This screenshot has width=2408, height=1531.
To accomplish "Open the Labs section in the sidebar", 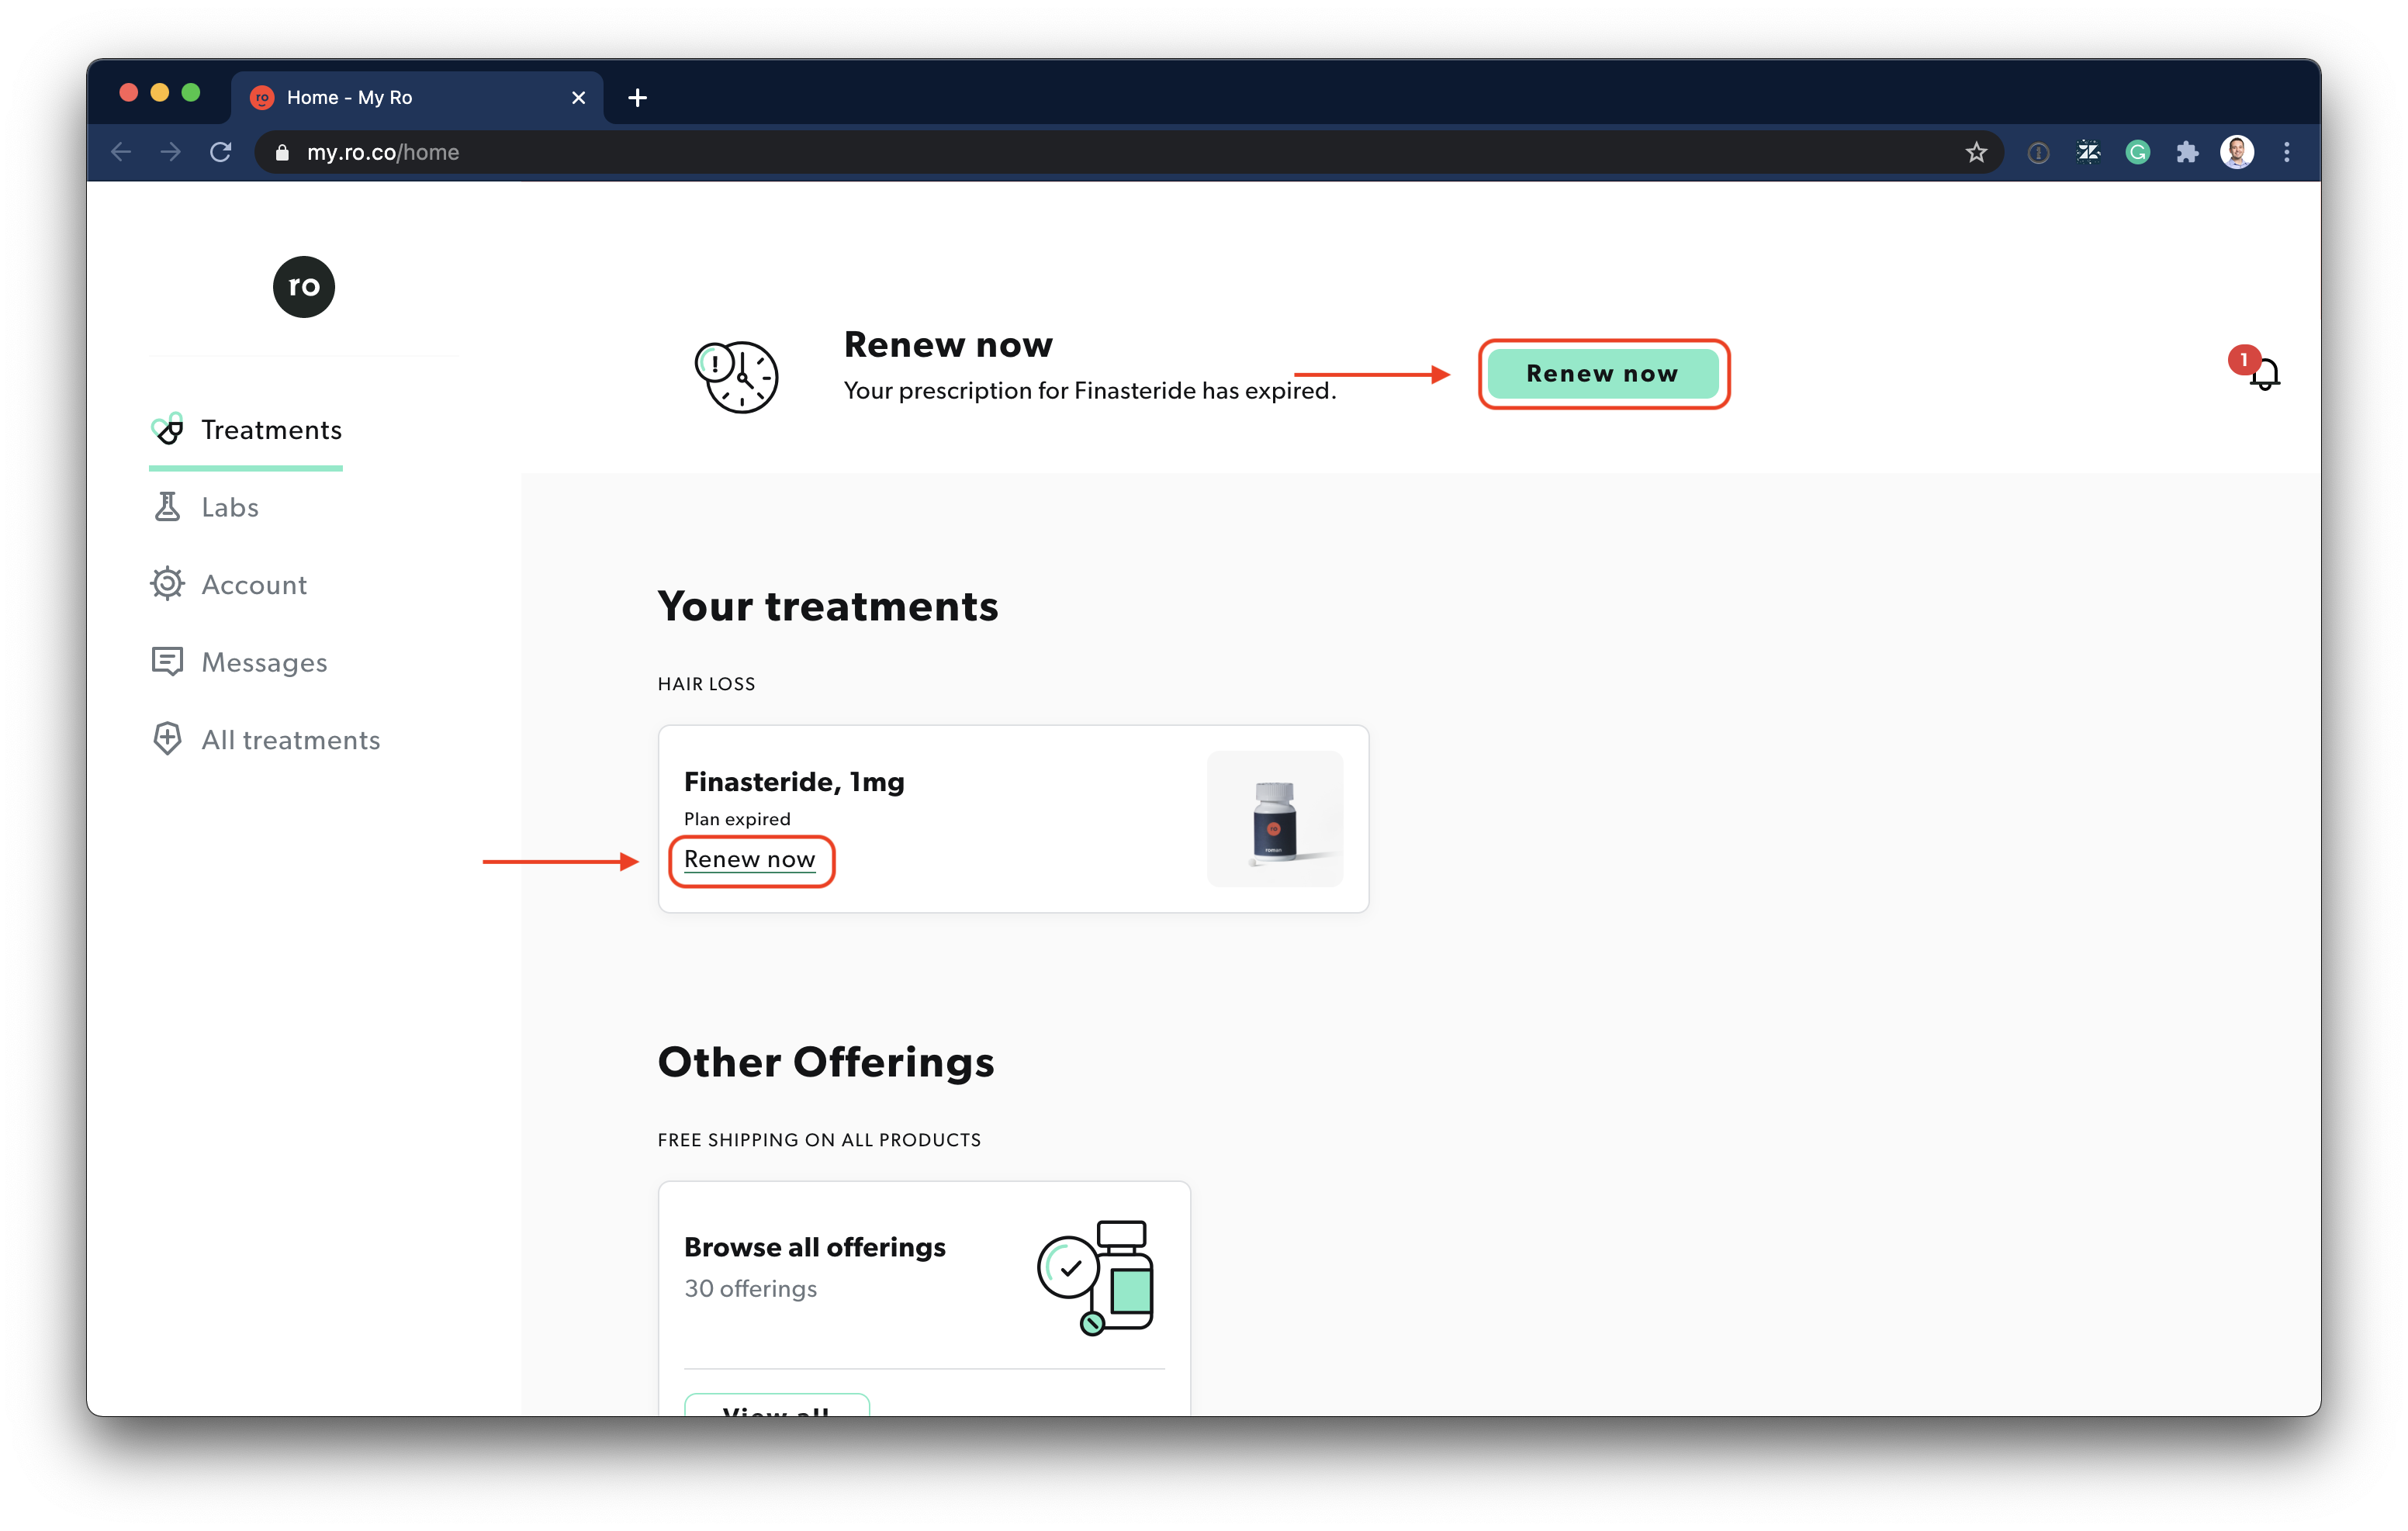I will tap(205, 507).
